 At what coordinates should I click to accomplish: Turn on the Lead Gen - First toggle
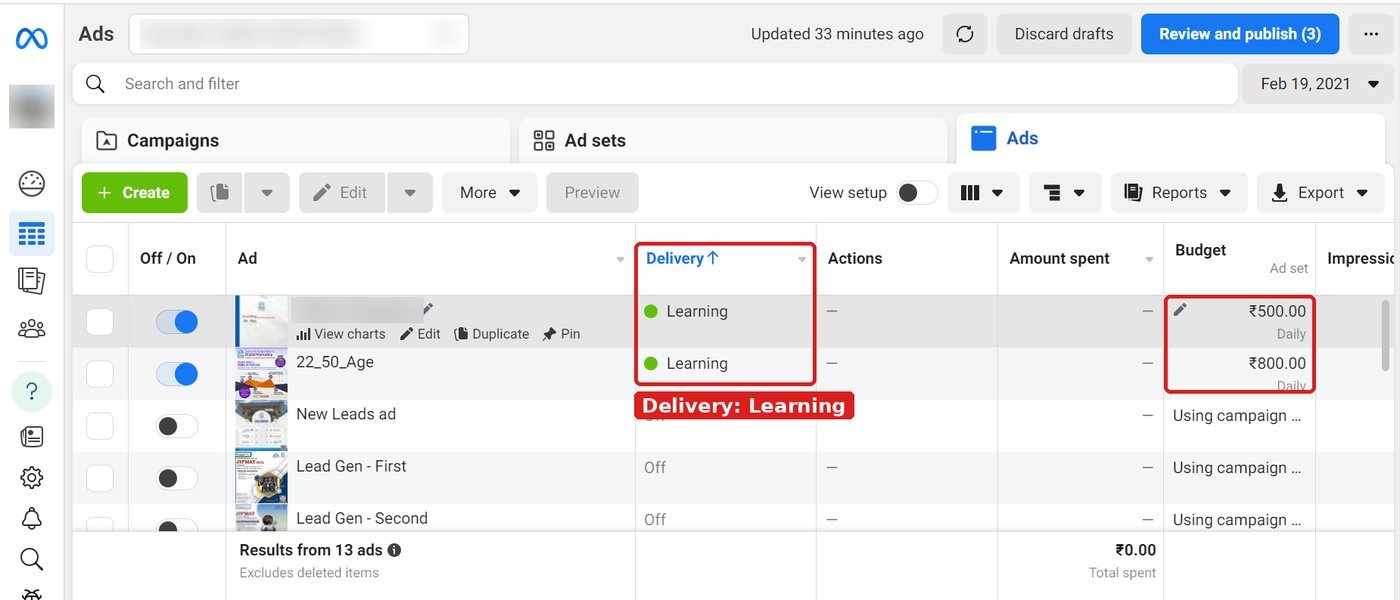[x=177, y=478]
